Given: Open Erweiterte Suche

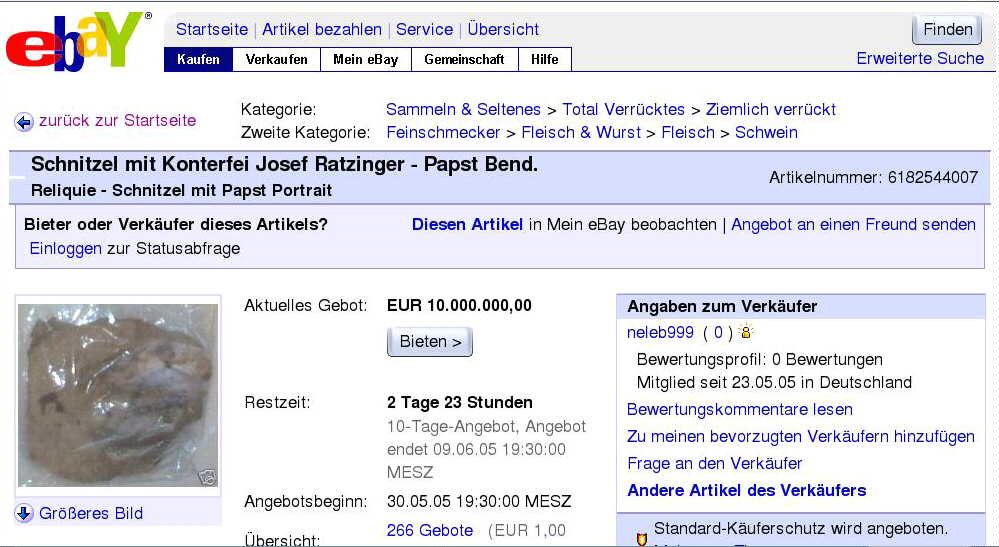Looking at the screenshot, I should (920, 59).
